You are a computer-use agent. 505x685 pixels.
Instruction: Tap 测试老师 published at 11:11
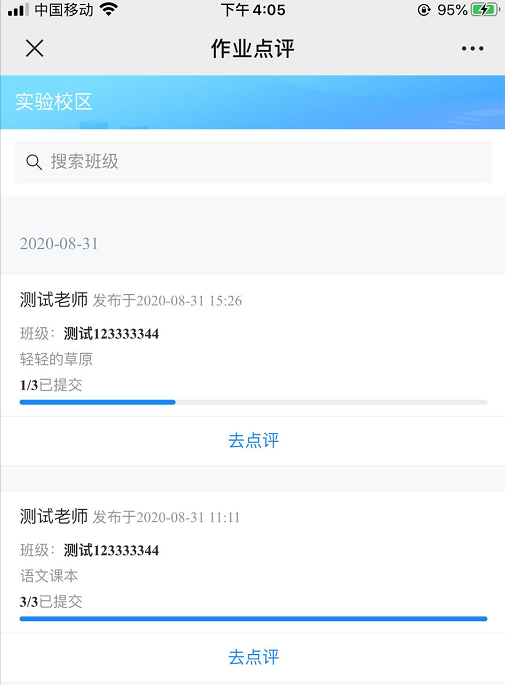pyautogui.click(x=54, y=517)
